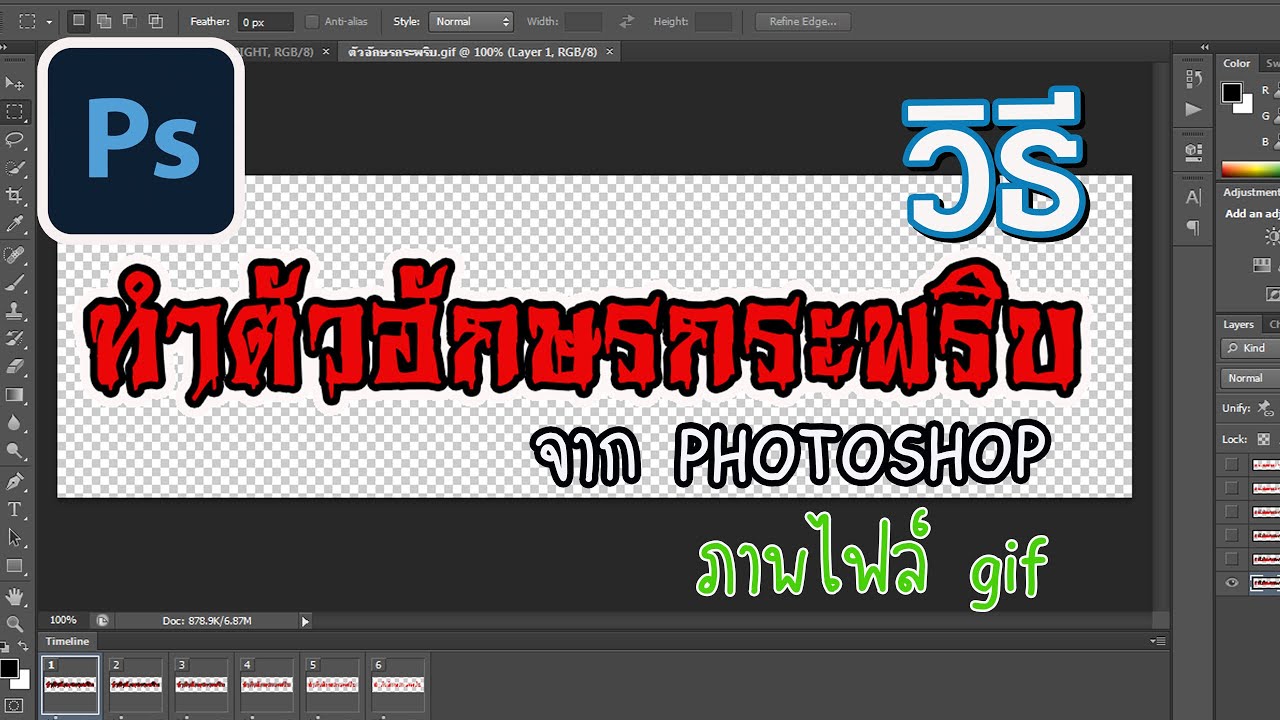Switch to the .gif document tab

472,51
